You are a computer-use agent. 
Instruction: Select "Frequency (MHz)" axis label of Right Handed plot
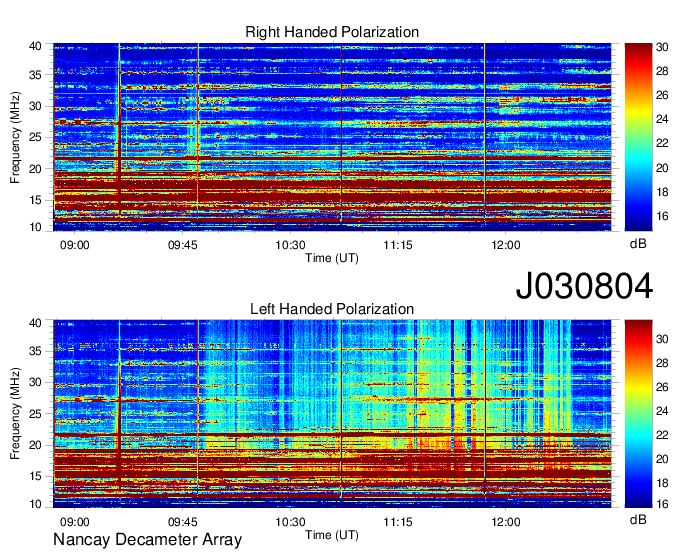tap(15, 137)
